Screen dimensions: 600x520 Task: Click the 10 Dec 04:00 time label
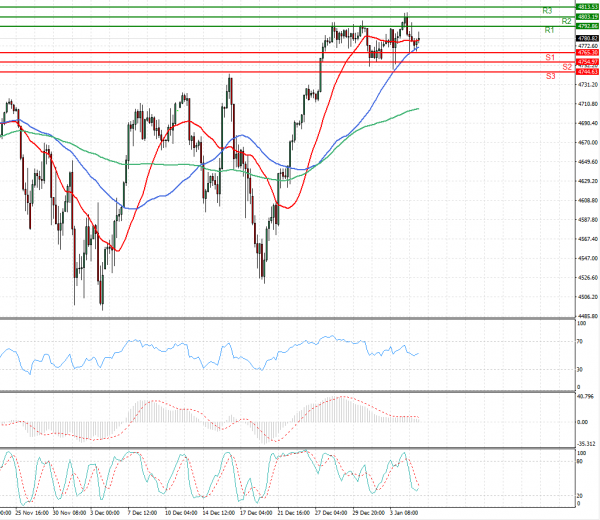pos(181,512)
